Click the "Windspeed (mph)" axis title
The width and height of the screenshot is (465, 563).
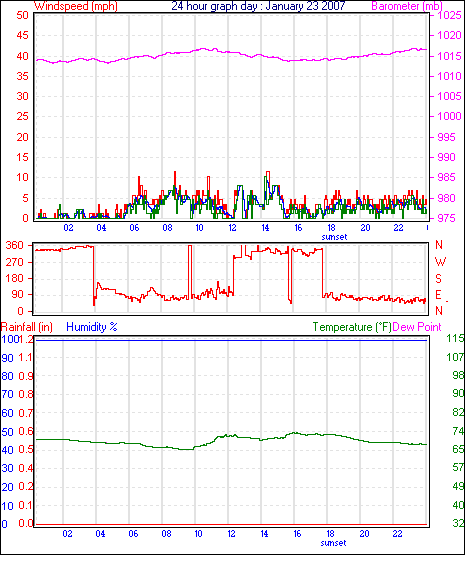[x=76, y=6]
